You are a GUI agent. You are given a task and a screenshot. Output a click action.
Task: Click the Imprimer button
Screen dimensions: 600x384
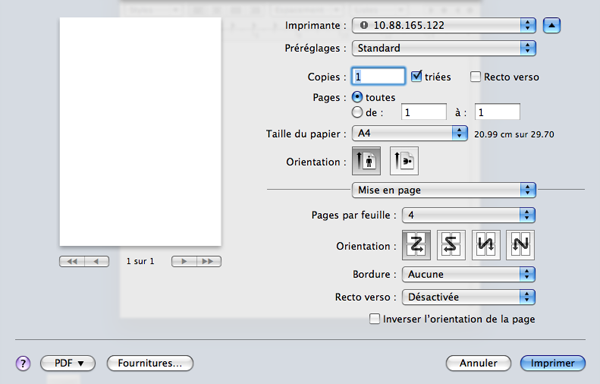tap(553, 363)
